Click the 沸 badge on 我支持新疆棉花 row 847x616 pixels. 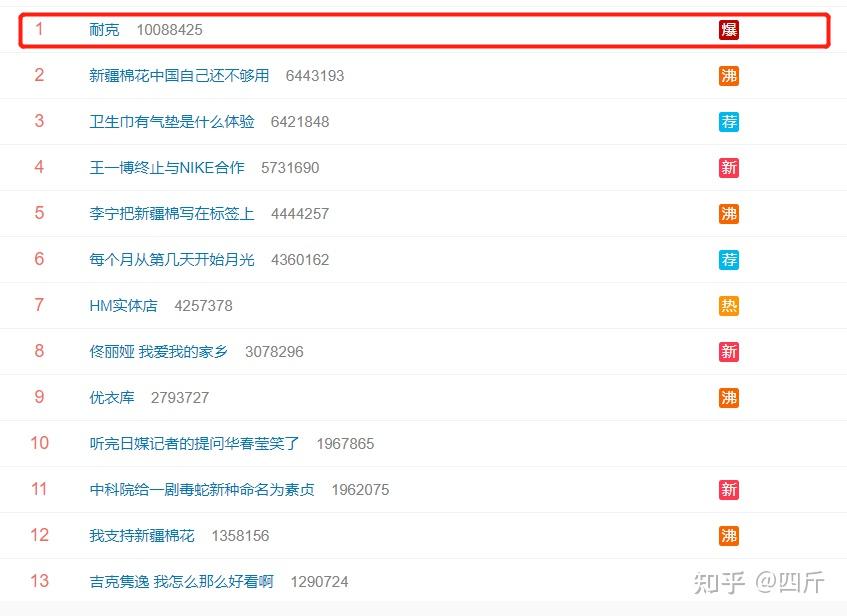(x=729, y=535)
